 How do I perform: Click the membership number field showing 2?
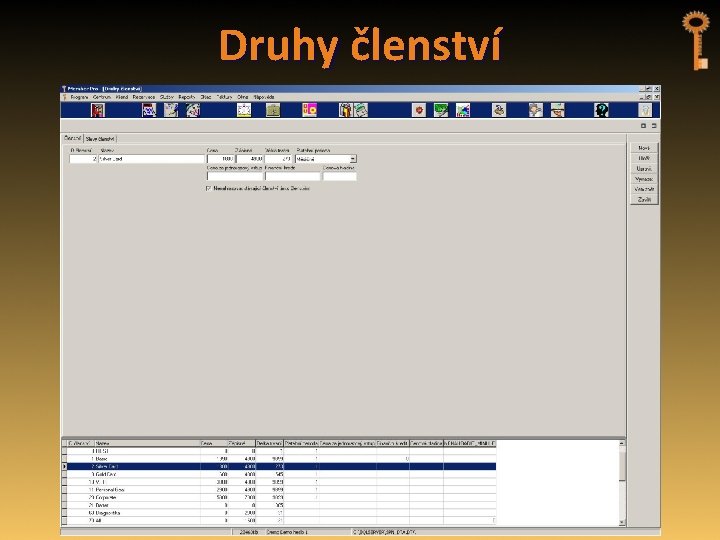(83, 159)
